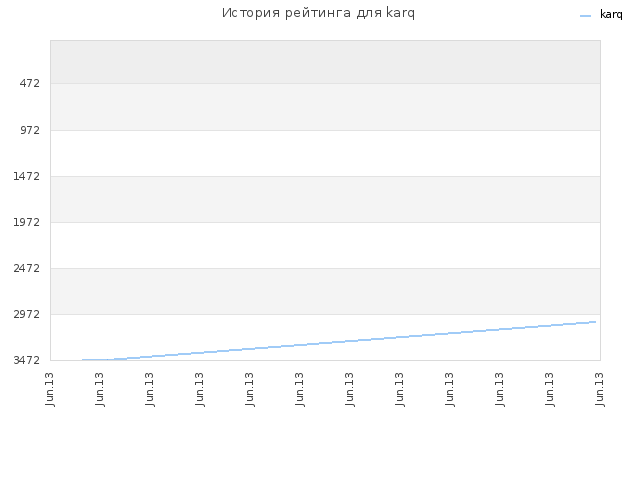Select the 1972 y-axis label
Screen dimensions: 640x480
(27, 222)
